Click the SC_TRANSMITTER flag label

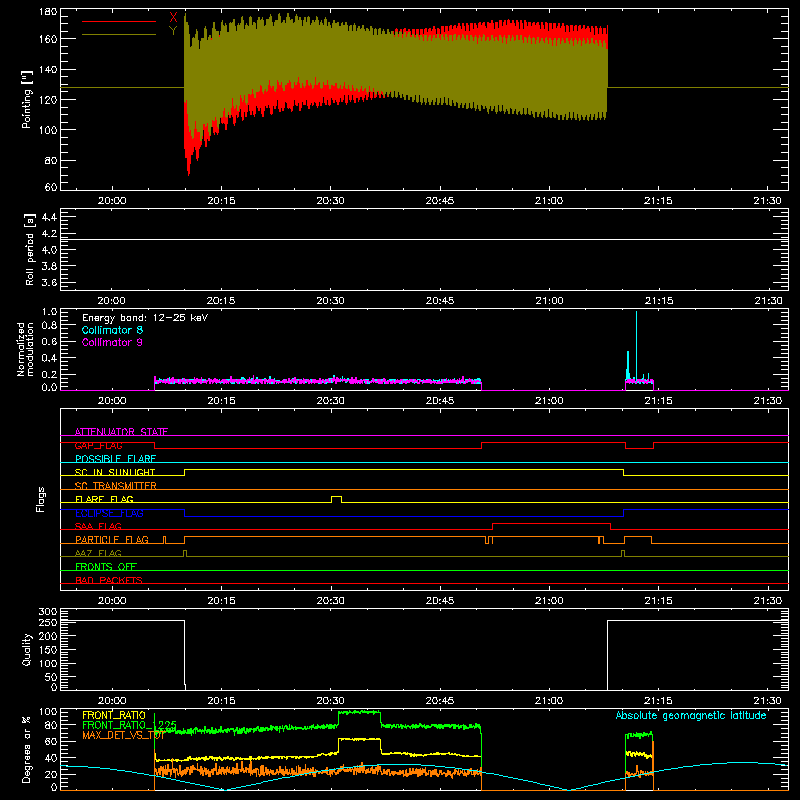[x=116, y=486]
